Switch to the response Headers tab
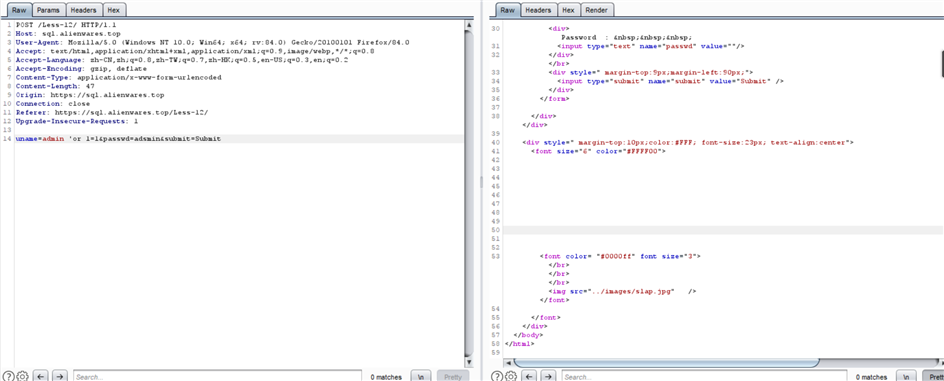 (x=538, y=10)
